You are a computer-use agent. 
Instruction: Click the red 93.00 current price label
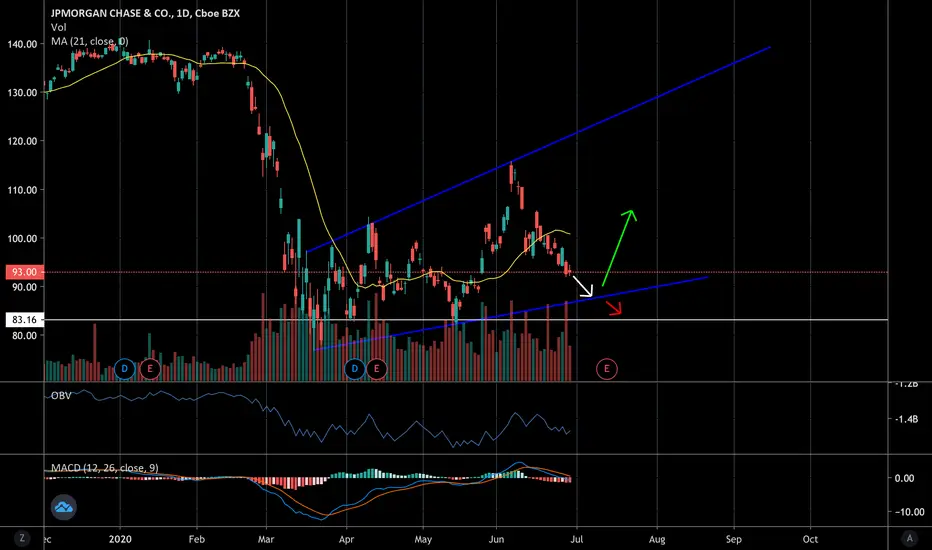[24, 272]
